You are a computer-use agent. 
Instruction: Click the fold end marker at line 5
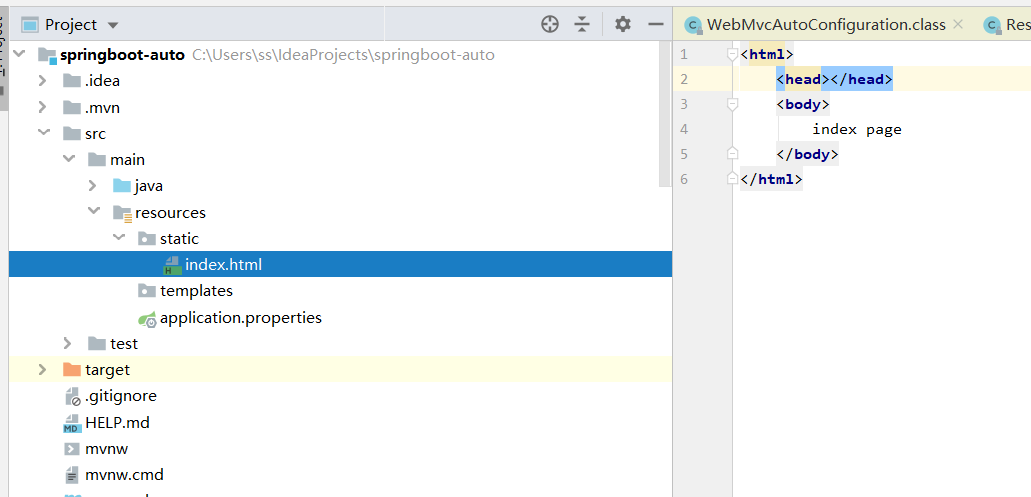(732, 154)
